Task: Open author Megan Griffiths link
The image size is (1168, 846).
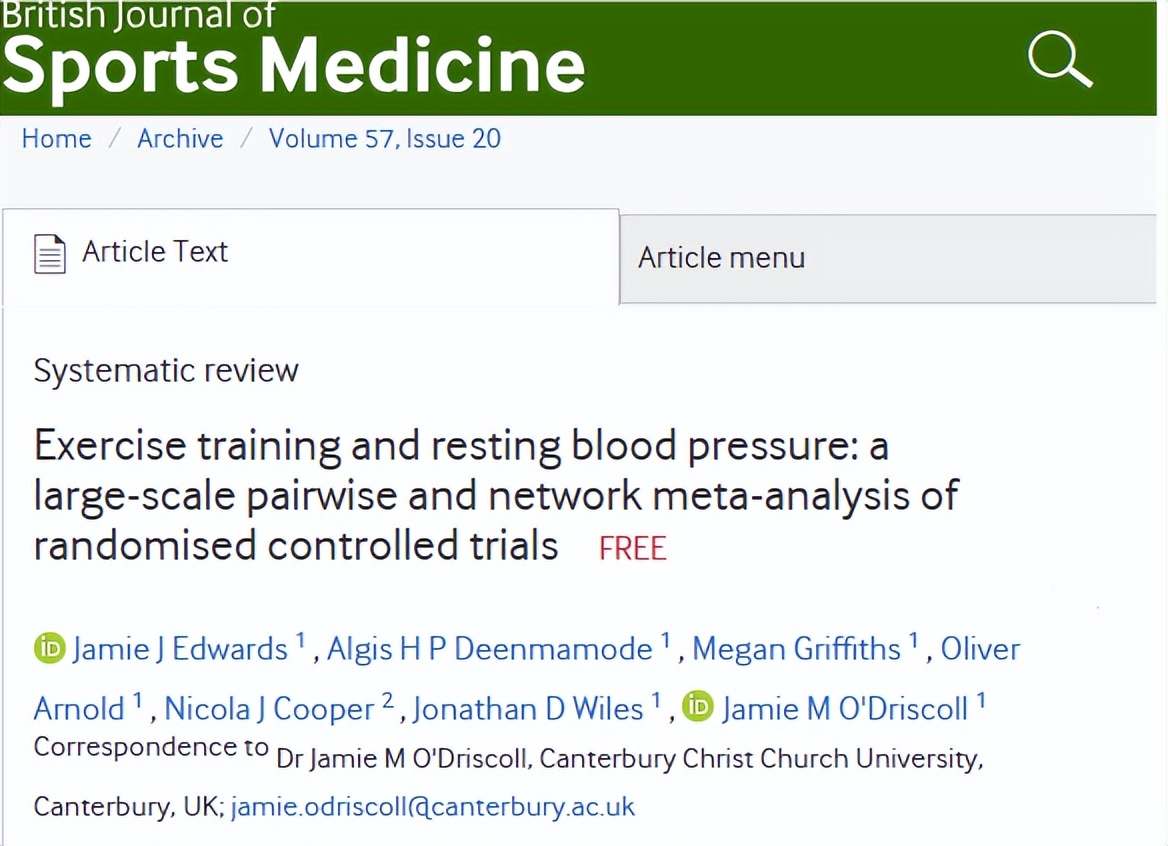Action: tap(796, 649)
